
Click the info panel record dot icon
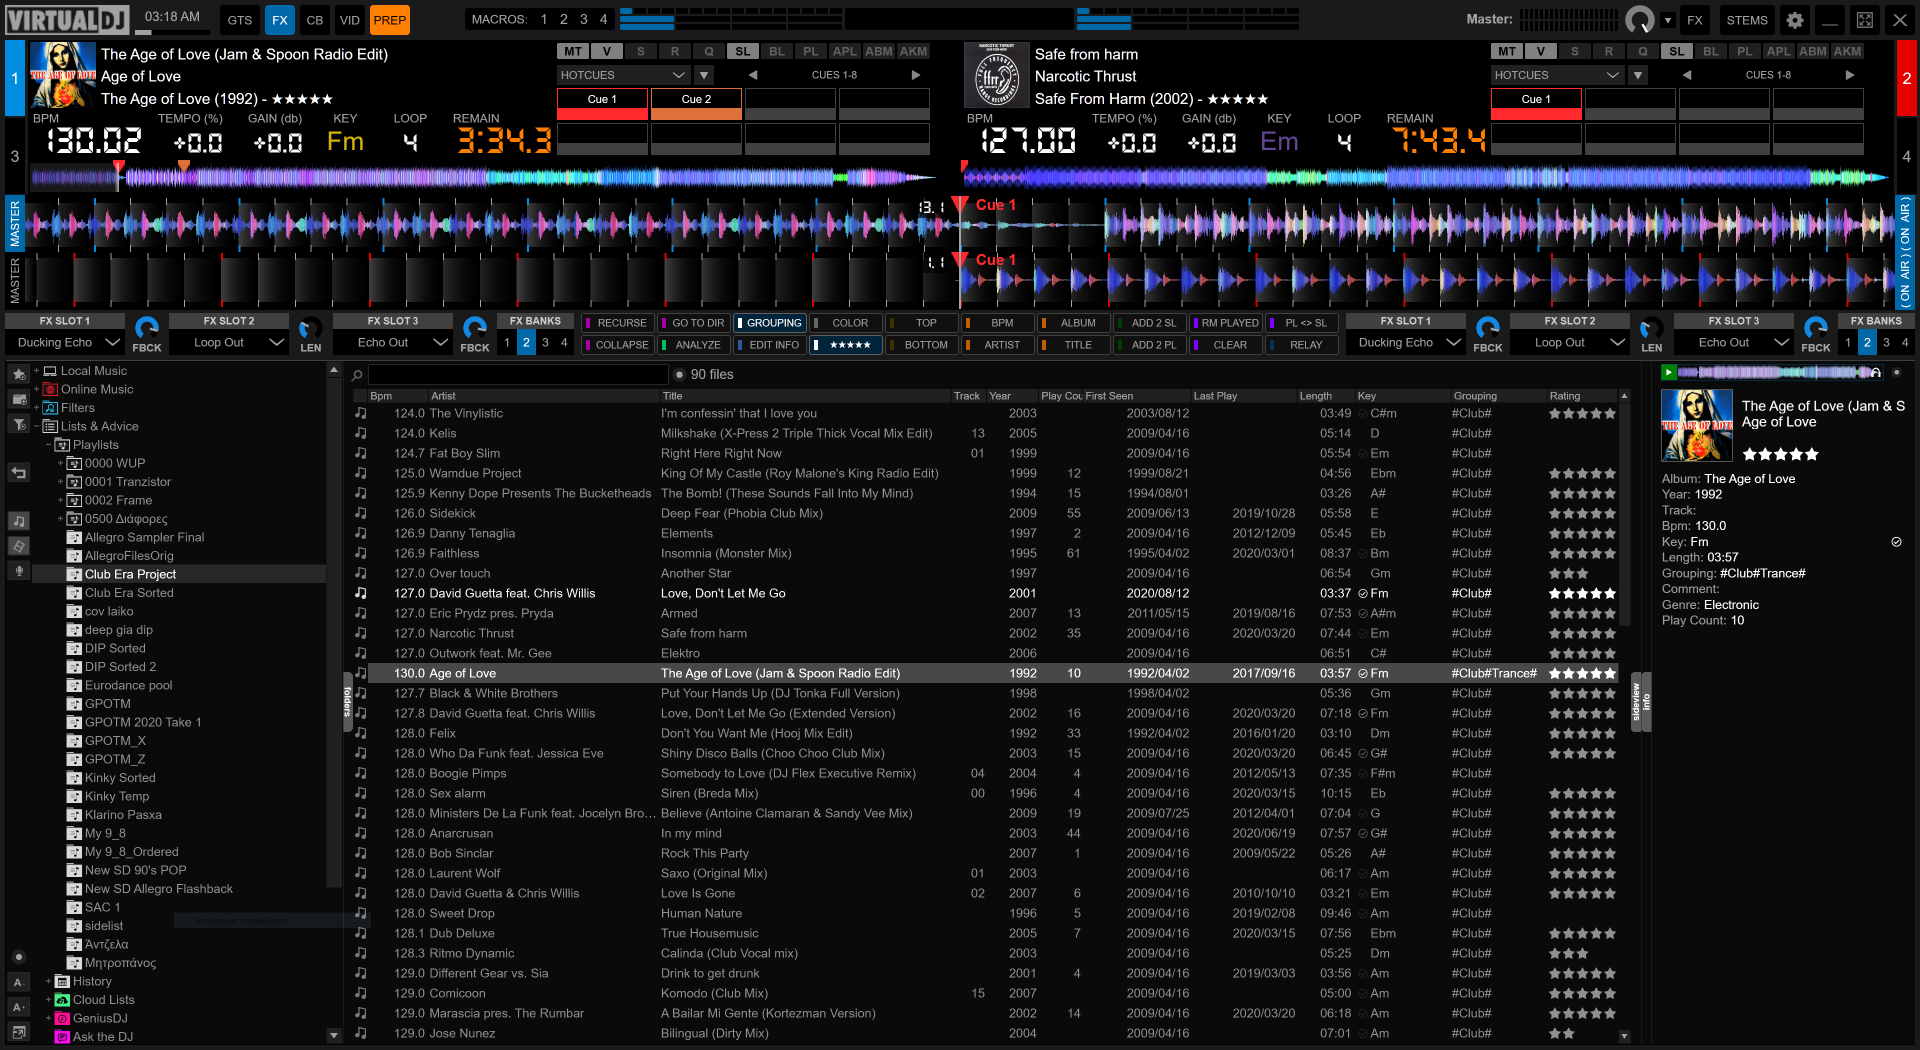[1897, 372]
